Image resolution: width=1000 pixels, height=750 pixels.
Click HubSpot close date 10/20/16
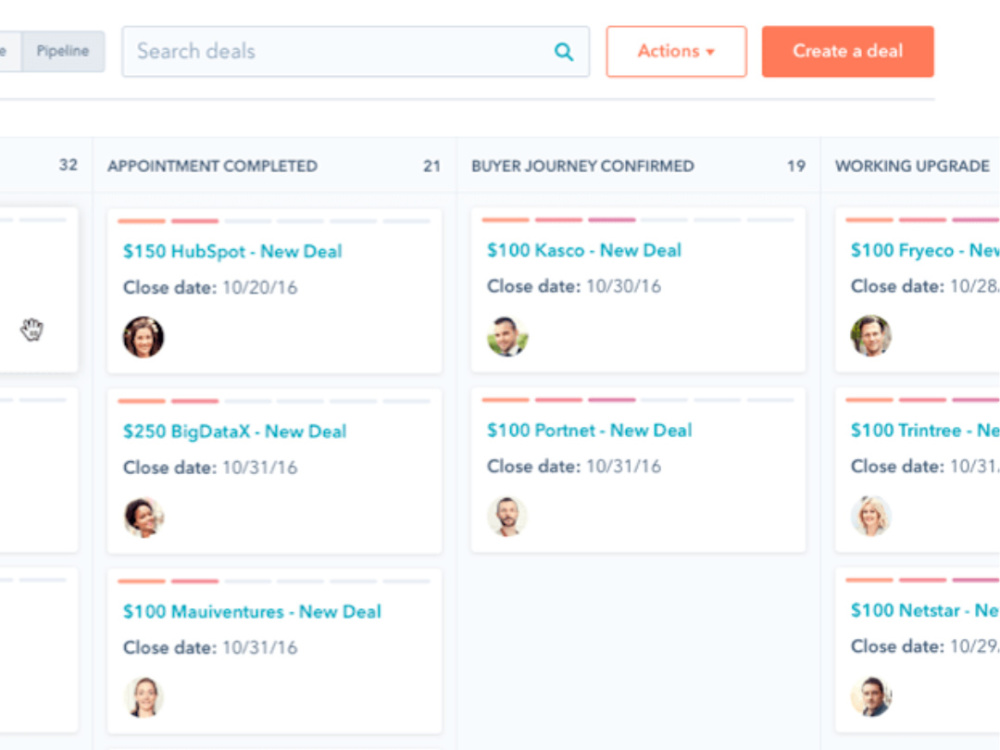coord(260,288)
